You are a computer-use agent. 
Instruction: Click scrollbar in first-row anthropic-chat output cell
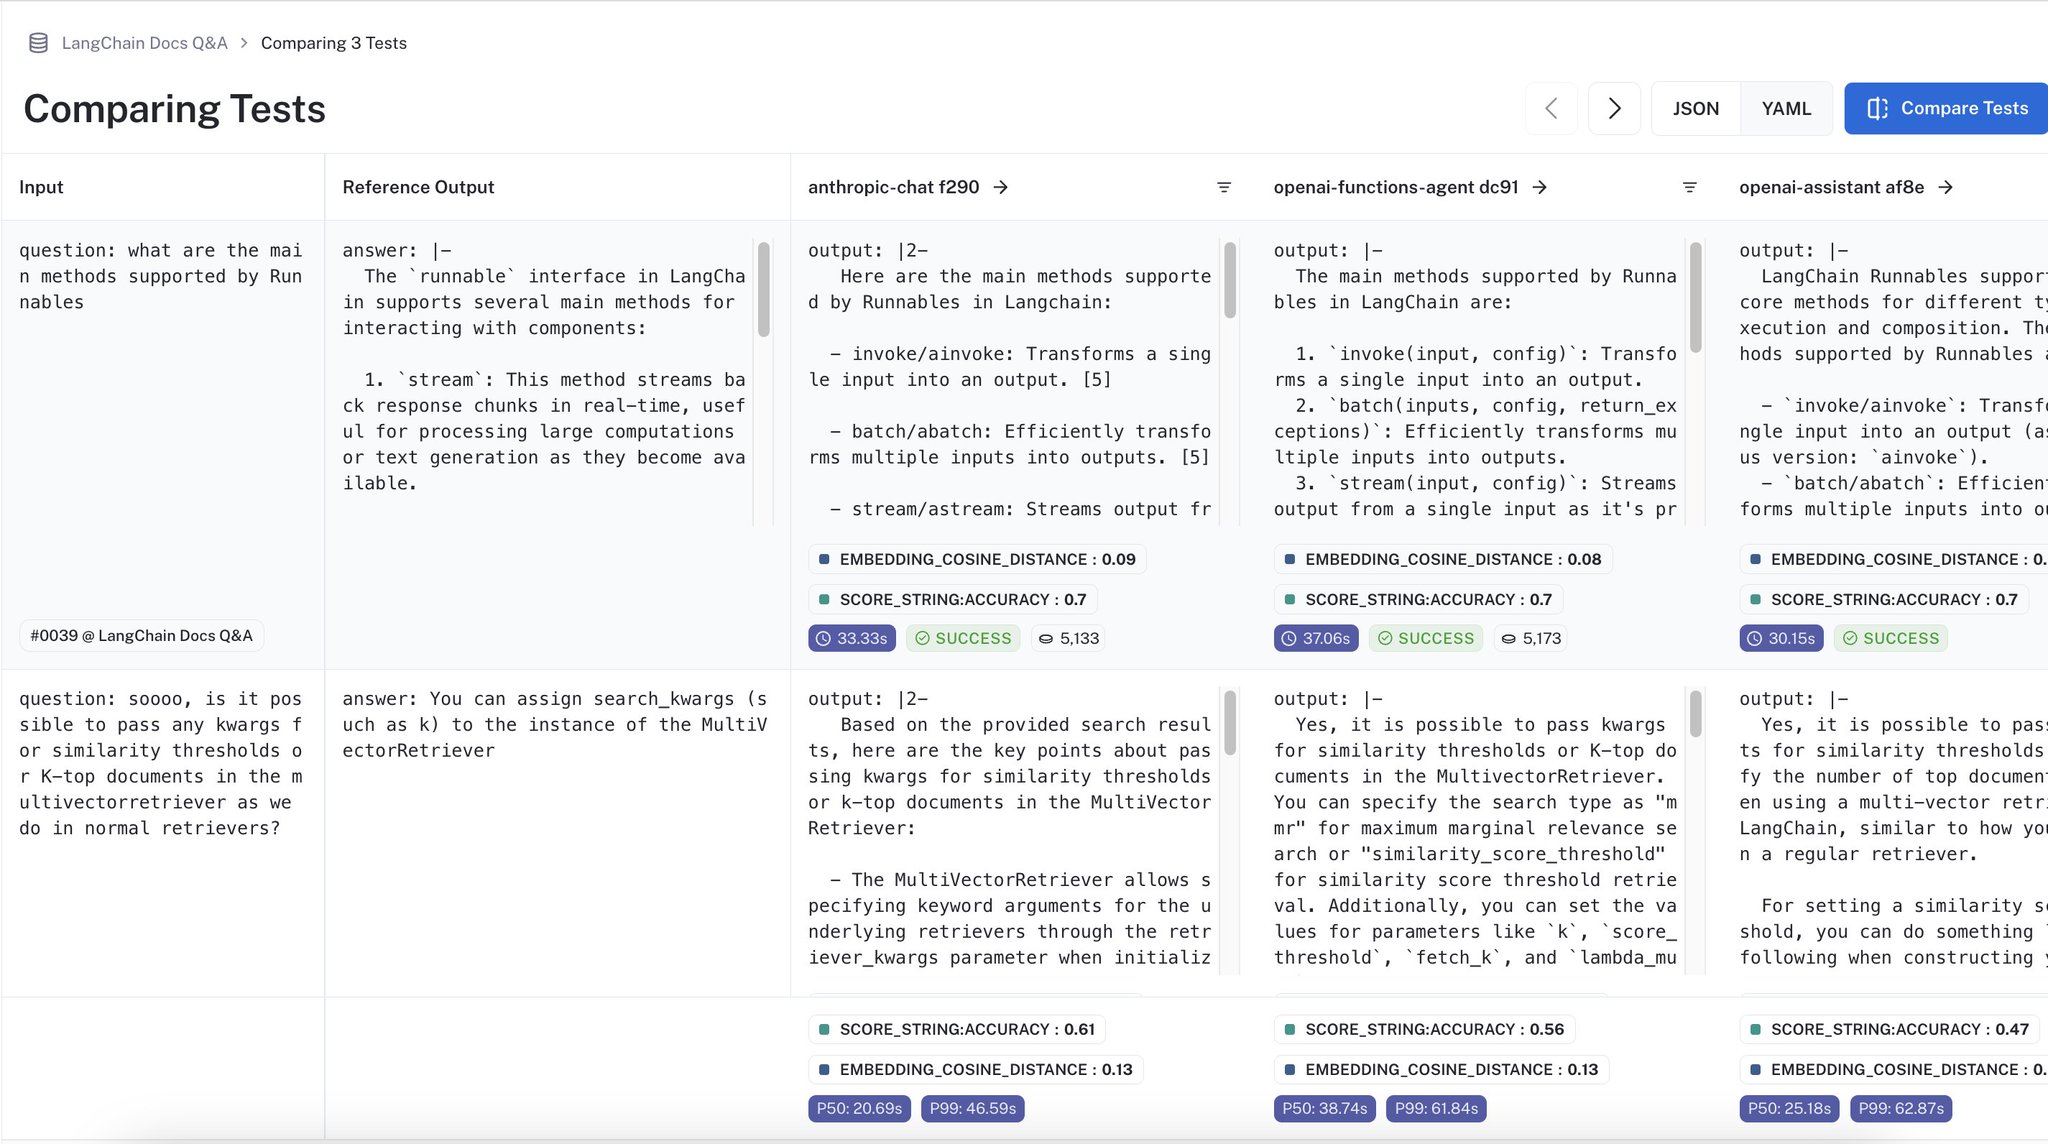click(x=1230, y=280)
